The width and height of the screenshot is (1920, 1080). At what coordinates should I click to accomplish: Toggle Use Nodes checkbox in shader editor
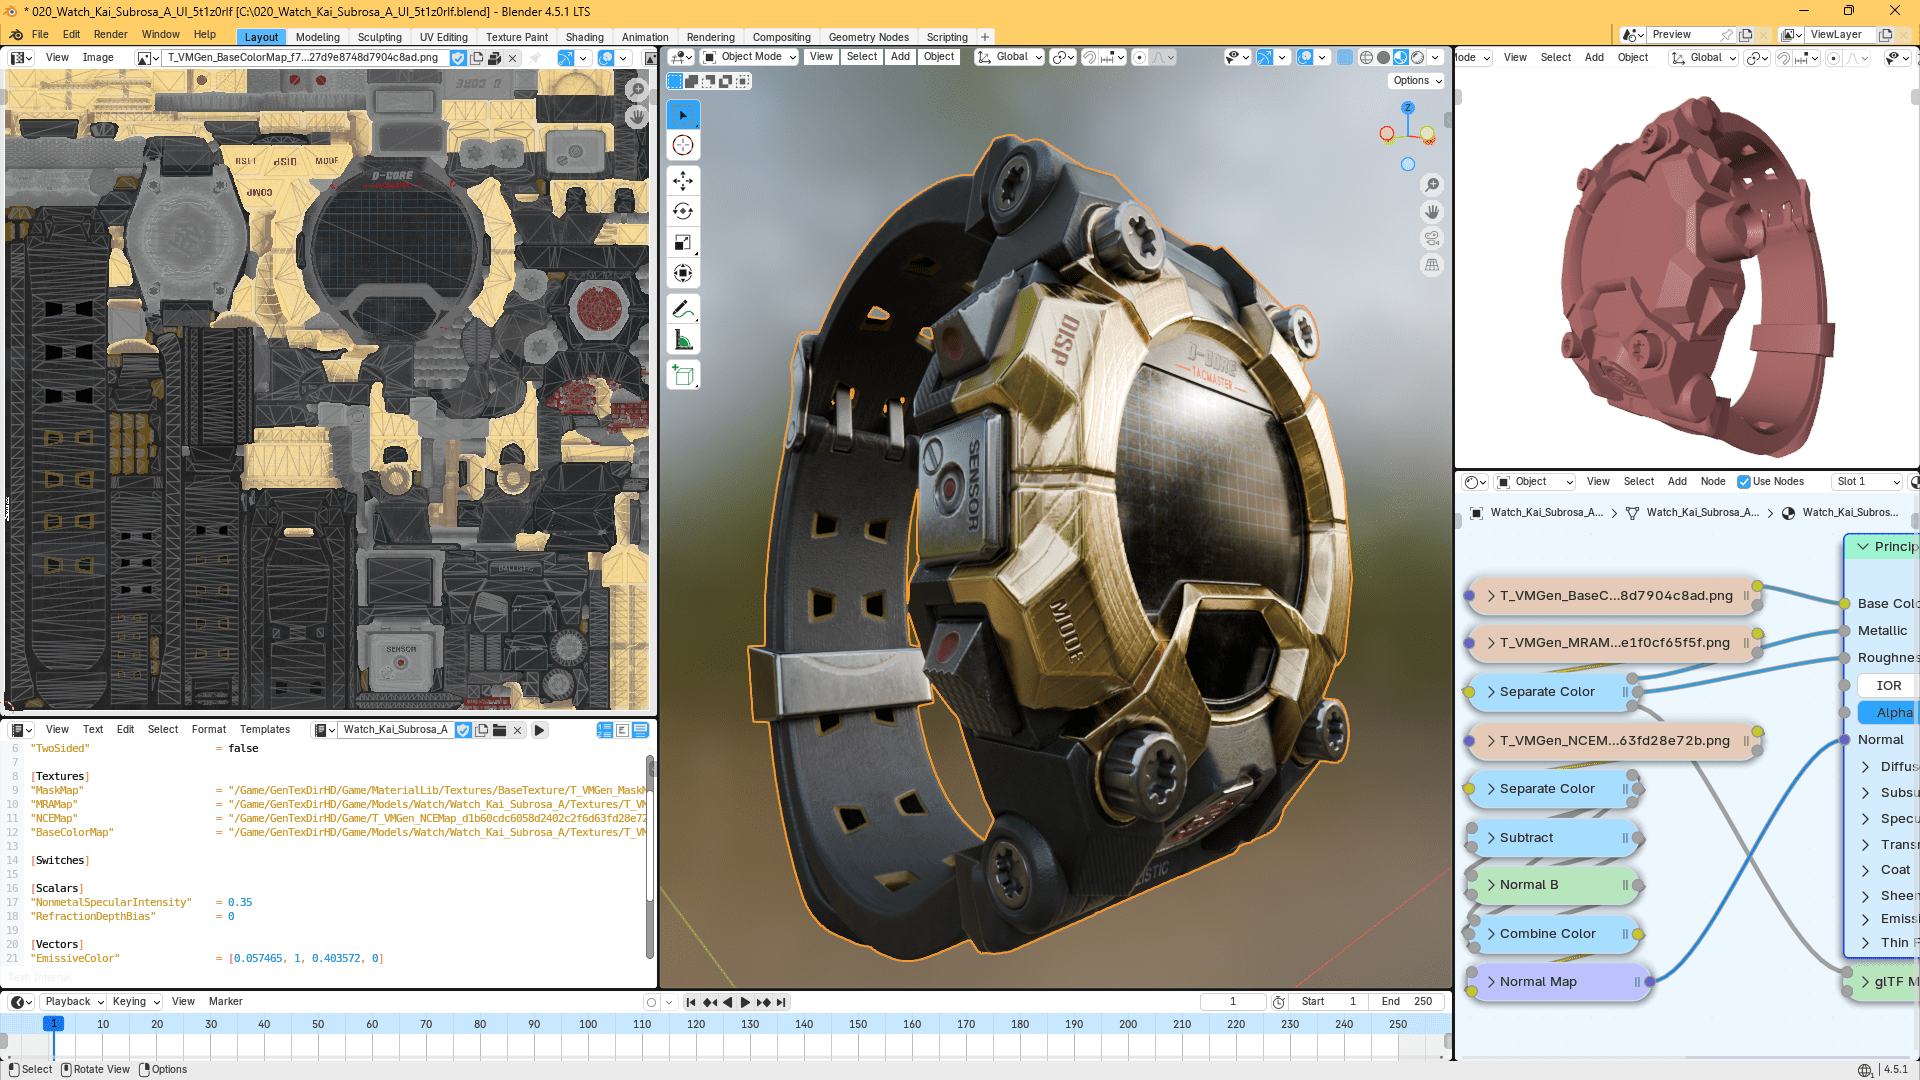[1744, 482]
